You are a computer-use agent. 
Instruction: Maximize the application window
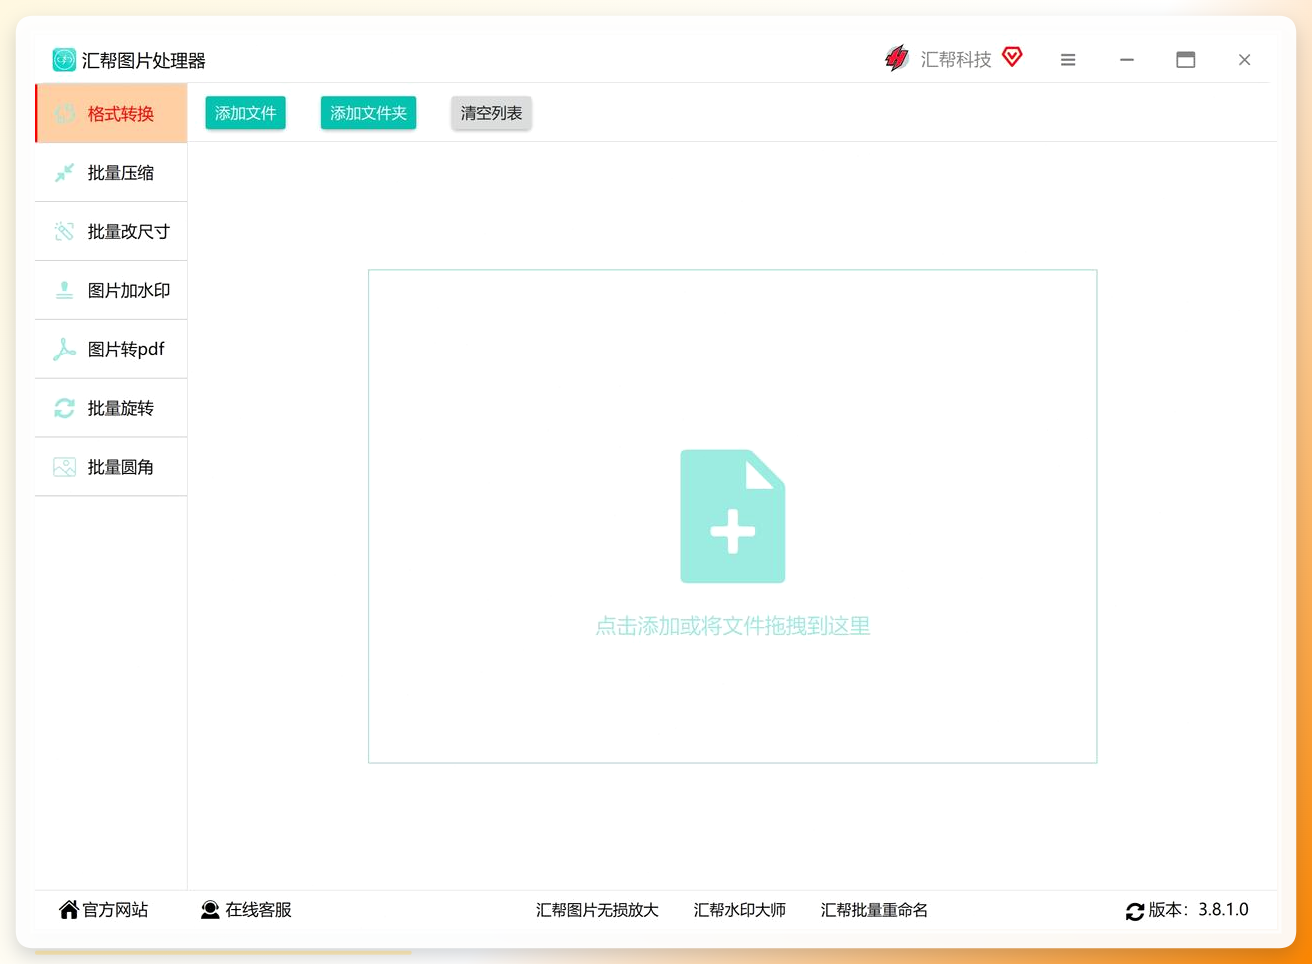pyautogui.click(x=1186, y=60)
